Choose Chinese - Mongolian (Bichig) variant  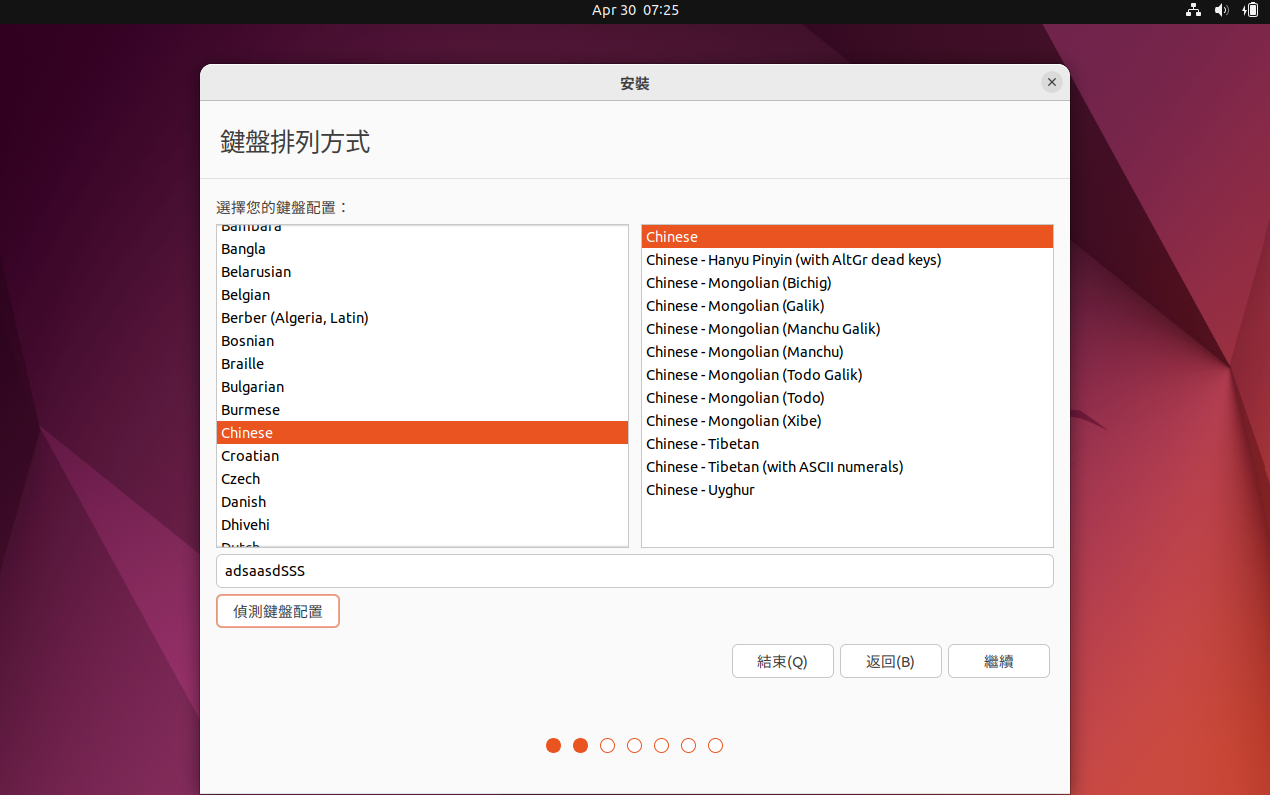click(x=847, y=283)
